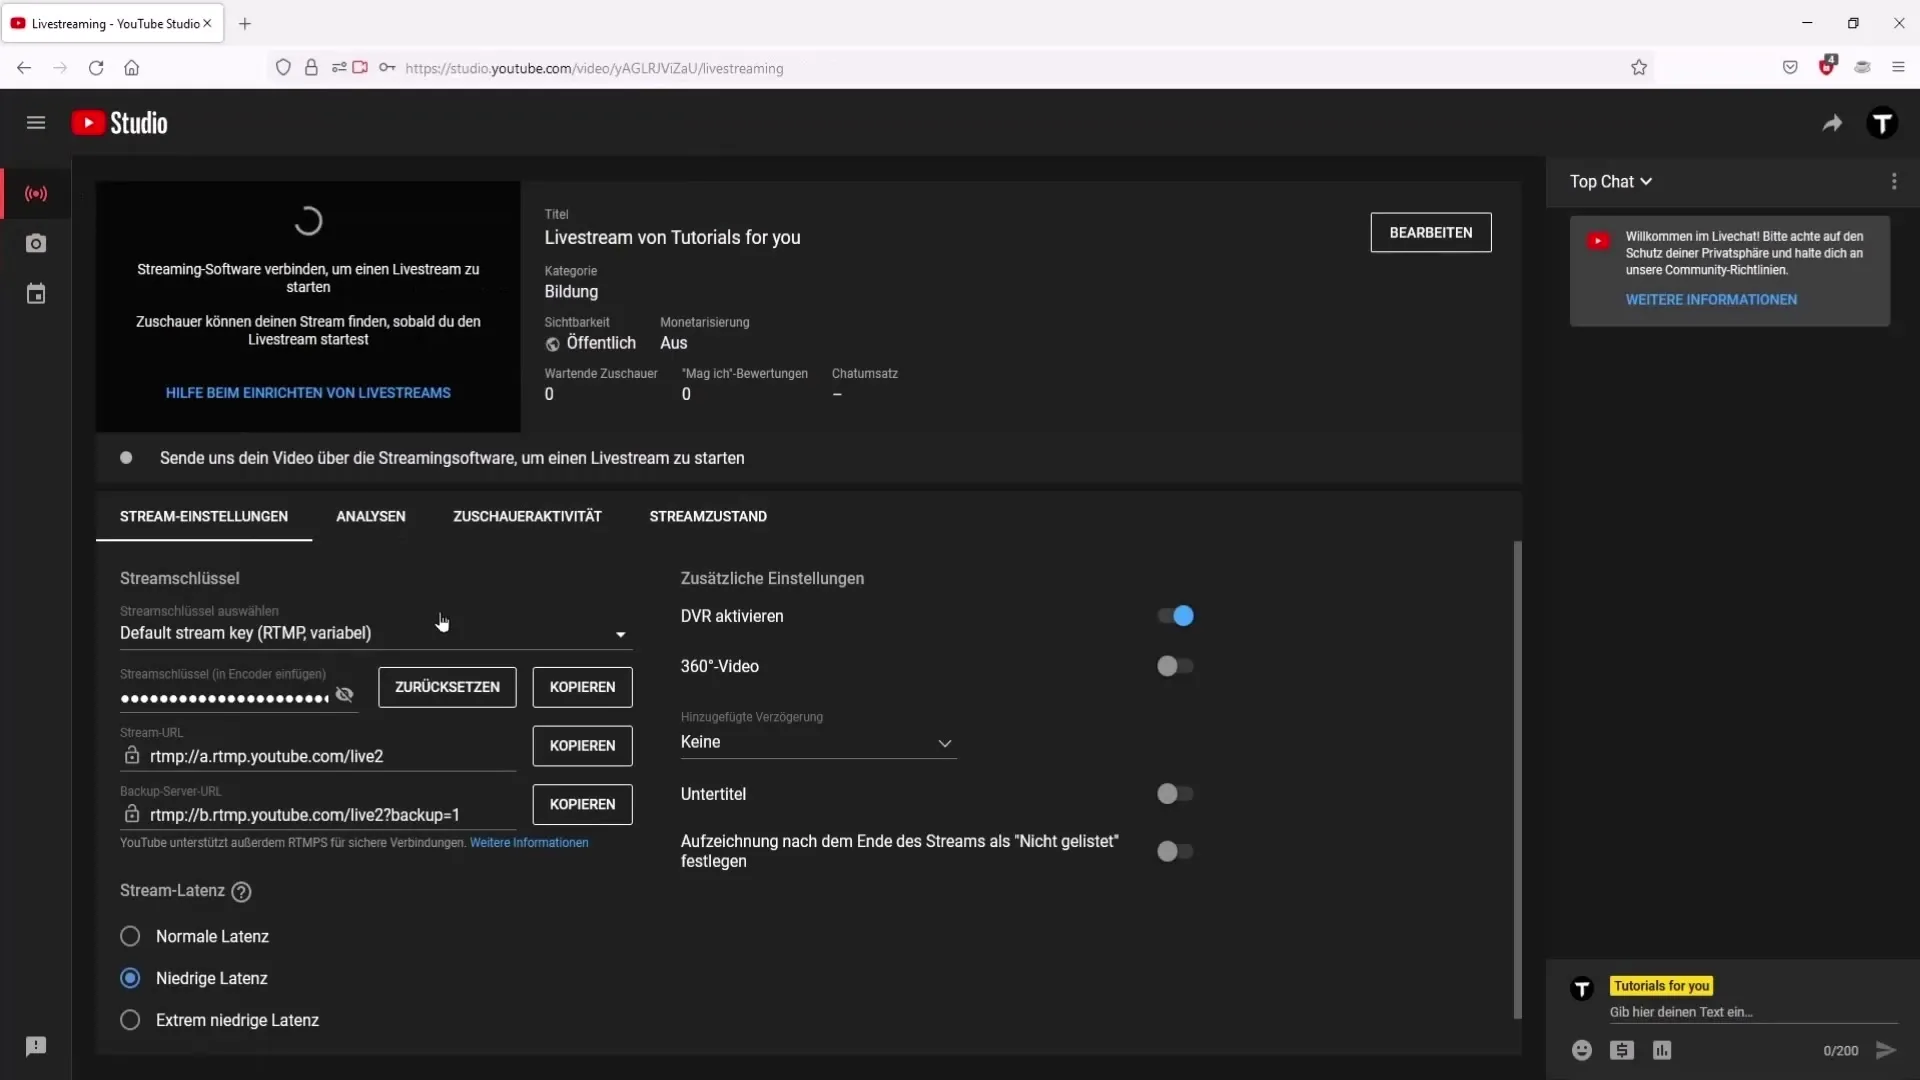Click the share icon in top toolbar

pyautogui.click(x=1832, y=123)
